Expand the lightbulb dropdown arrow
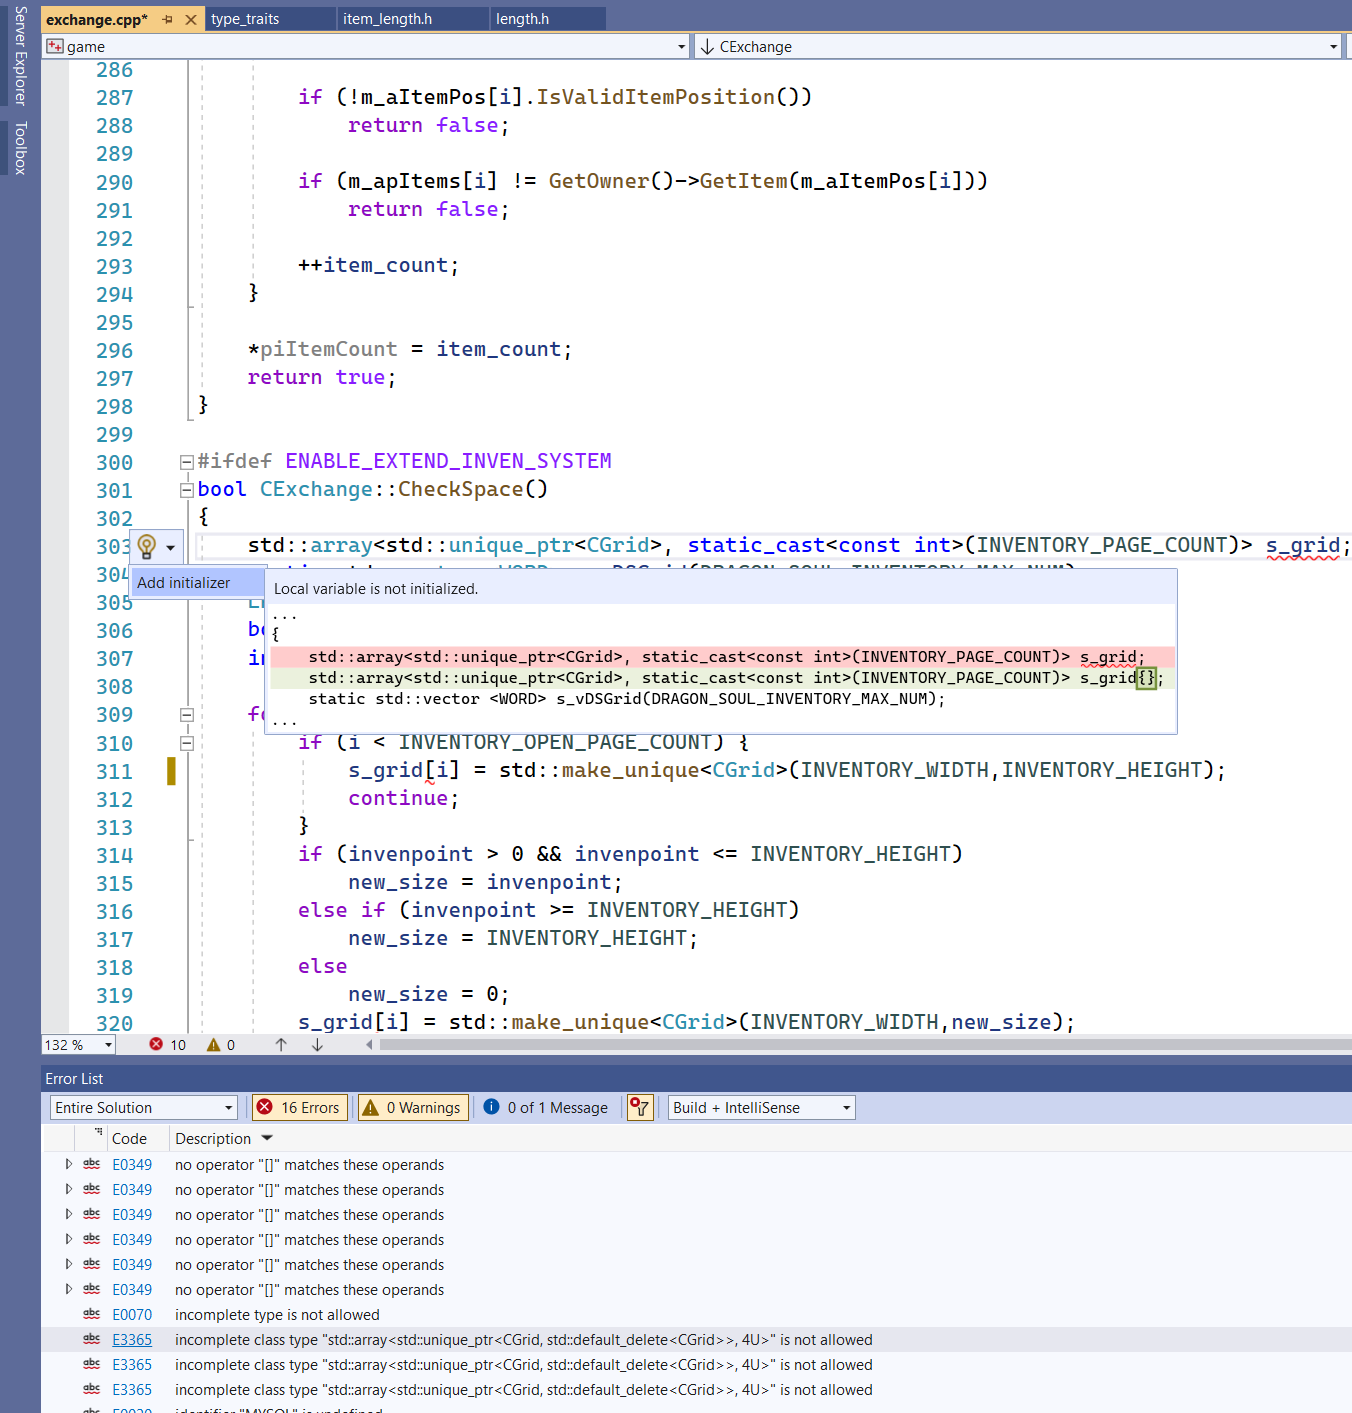This screenshot has width=1352, height=1413. point(171,547)
